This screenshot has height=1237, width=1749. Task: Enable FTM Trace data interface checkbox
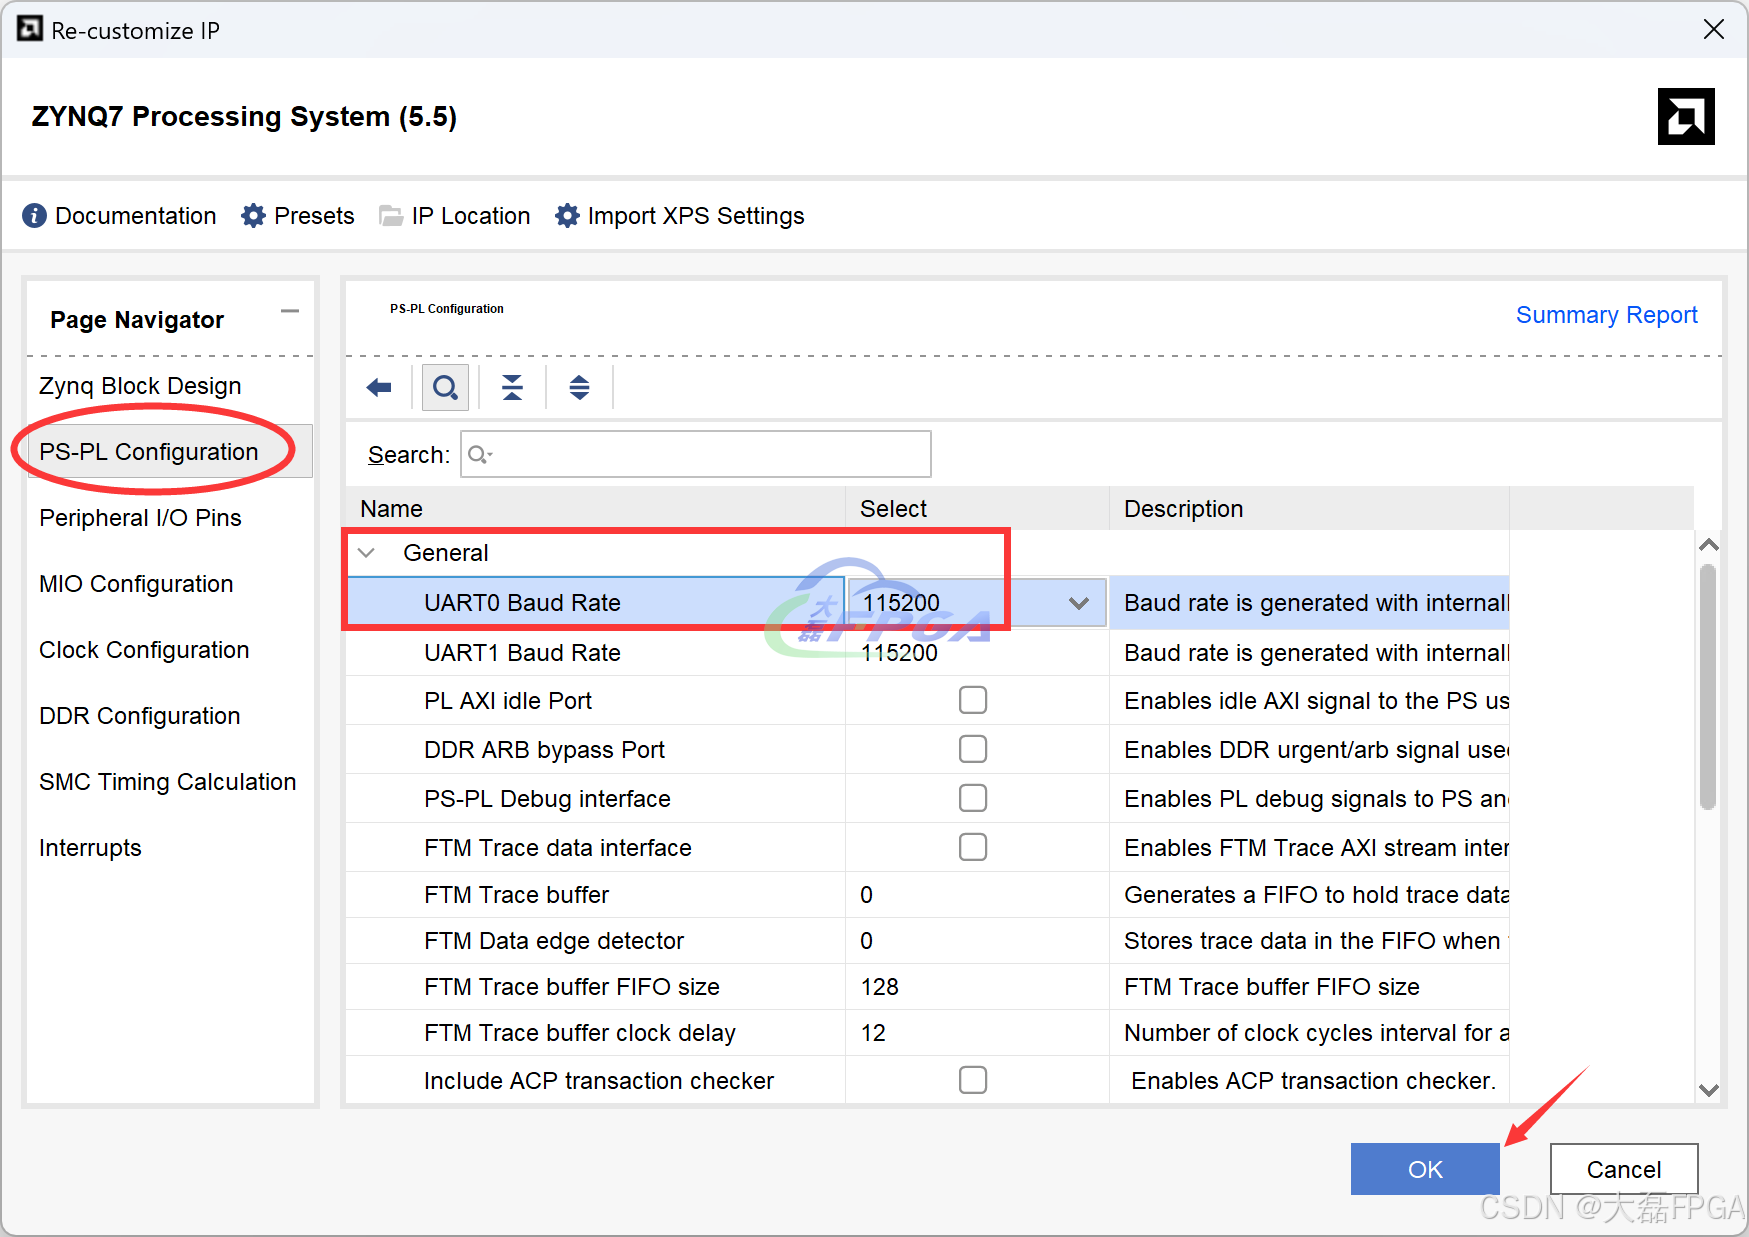973,847
